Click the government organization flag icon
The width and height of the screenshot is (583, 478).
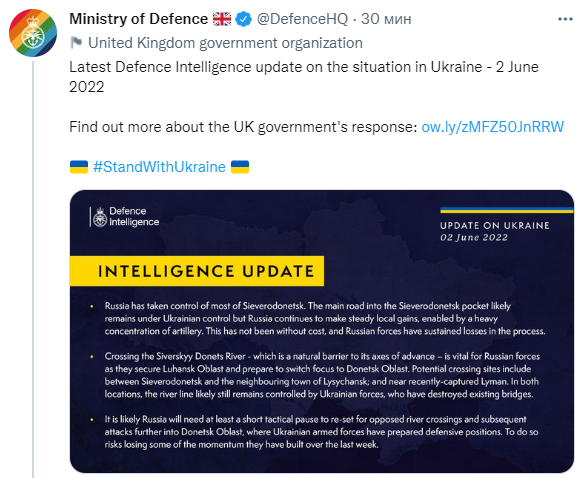[x=76, y=43]
